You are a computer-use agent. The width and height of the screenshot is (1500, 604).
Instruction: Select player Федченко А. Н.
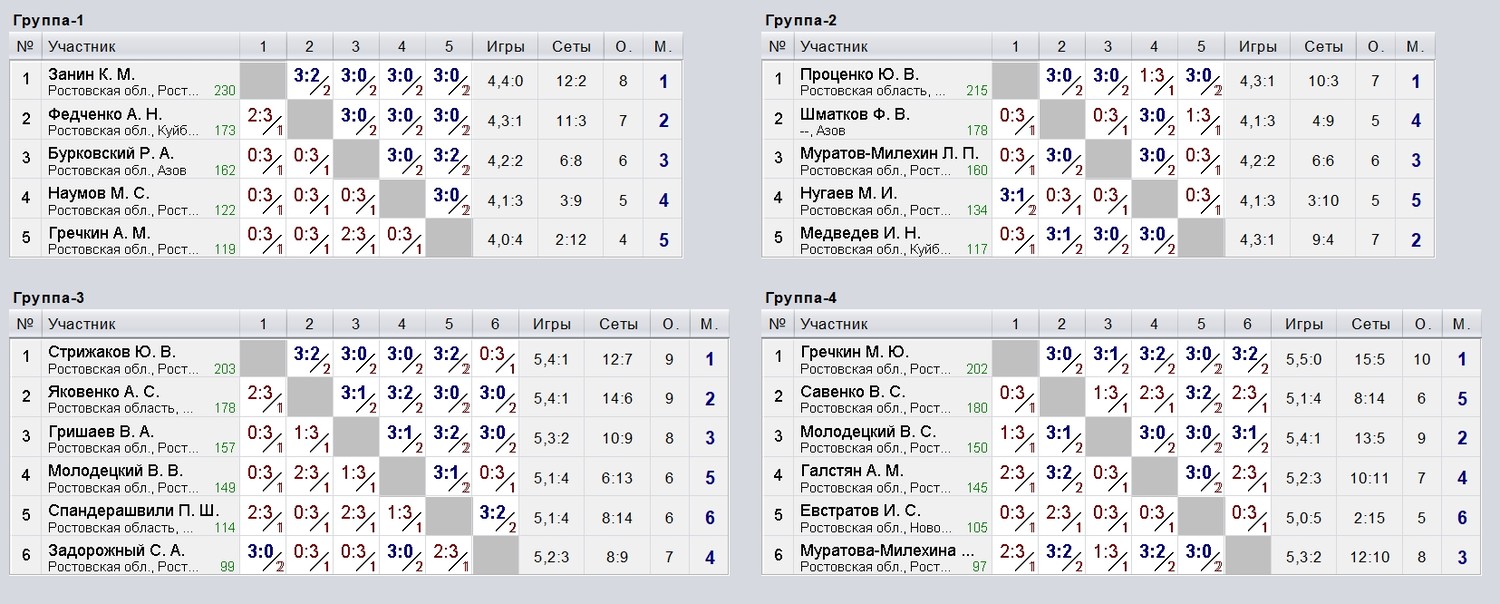(x=105, y=114)
